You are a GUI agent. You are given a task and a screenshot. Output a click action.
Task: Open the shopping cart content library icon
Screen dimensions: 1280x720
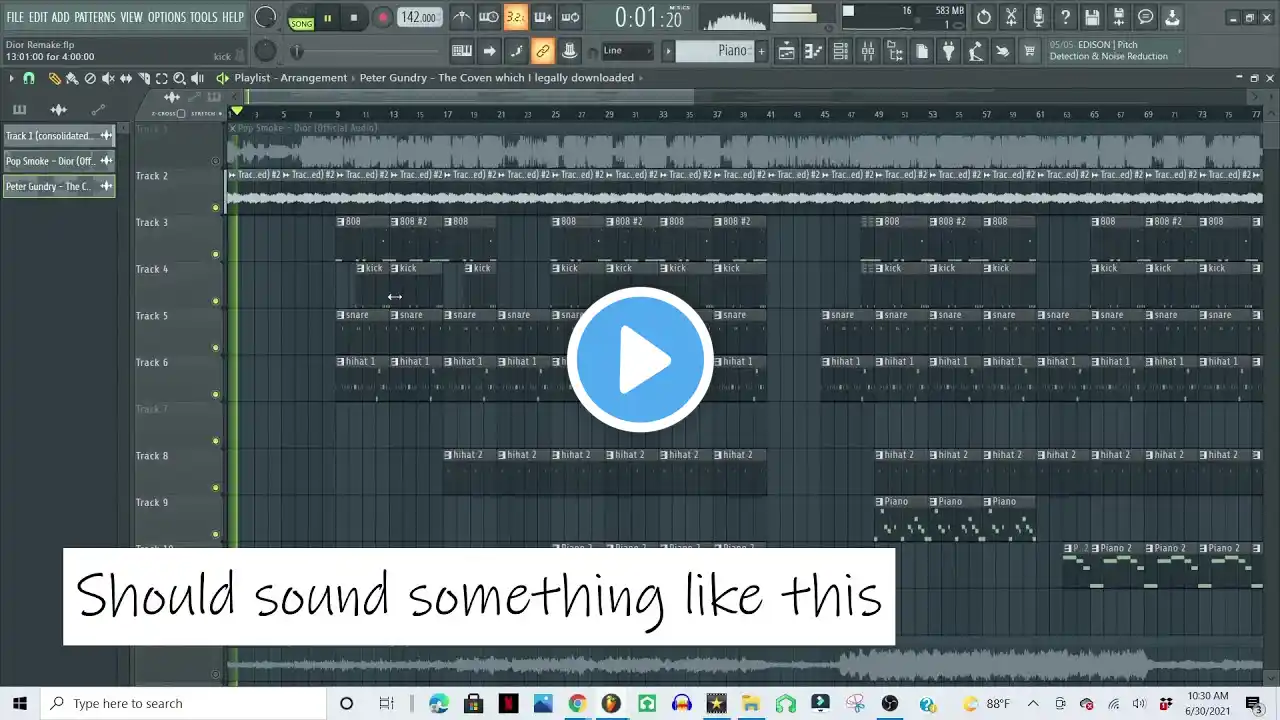click(1029, 51)
